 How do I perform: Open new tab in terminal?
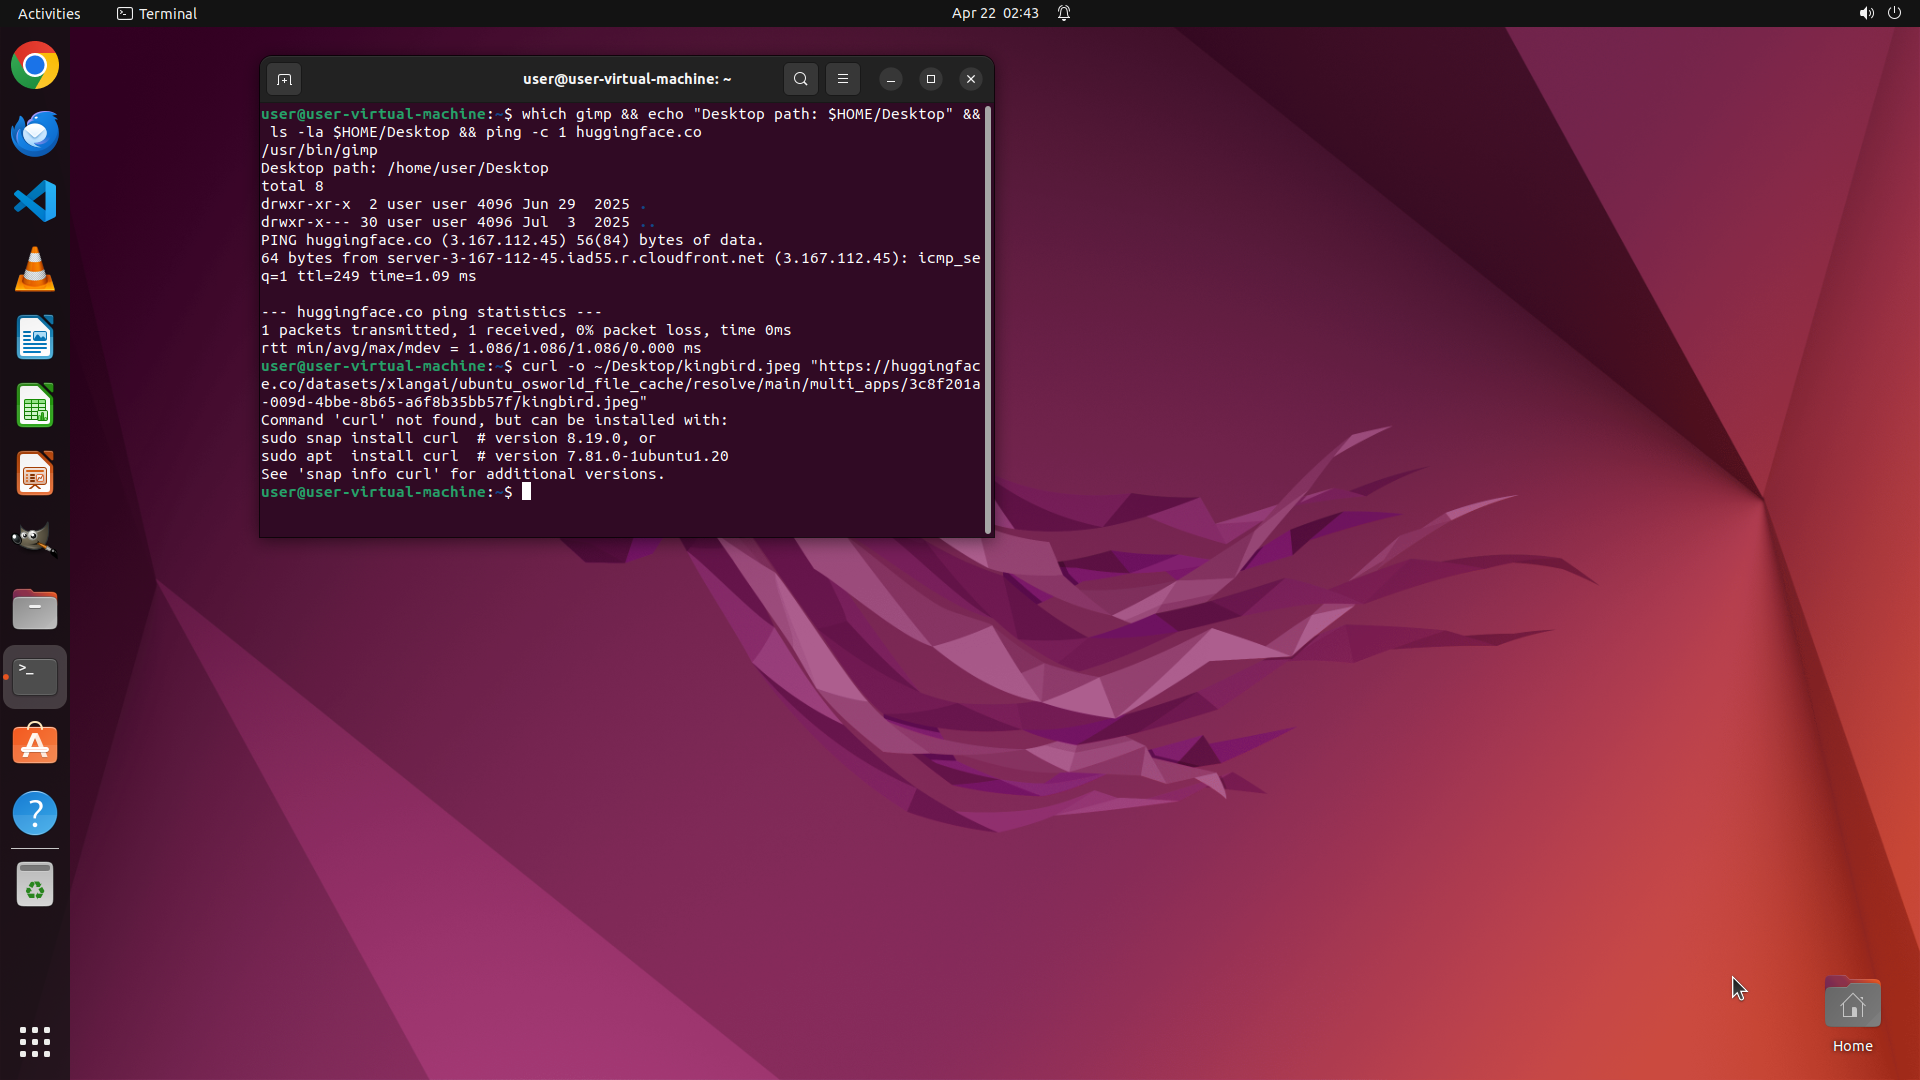(x=284, y=79)
